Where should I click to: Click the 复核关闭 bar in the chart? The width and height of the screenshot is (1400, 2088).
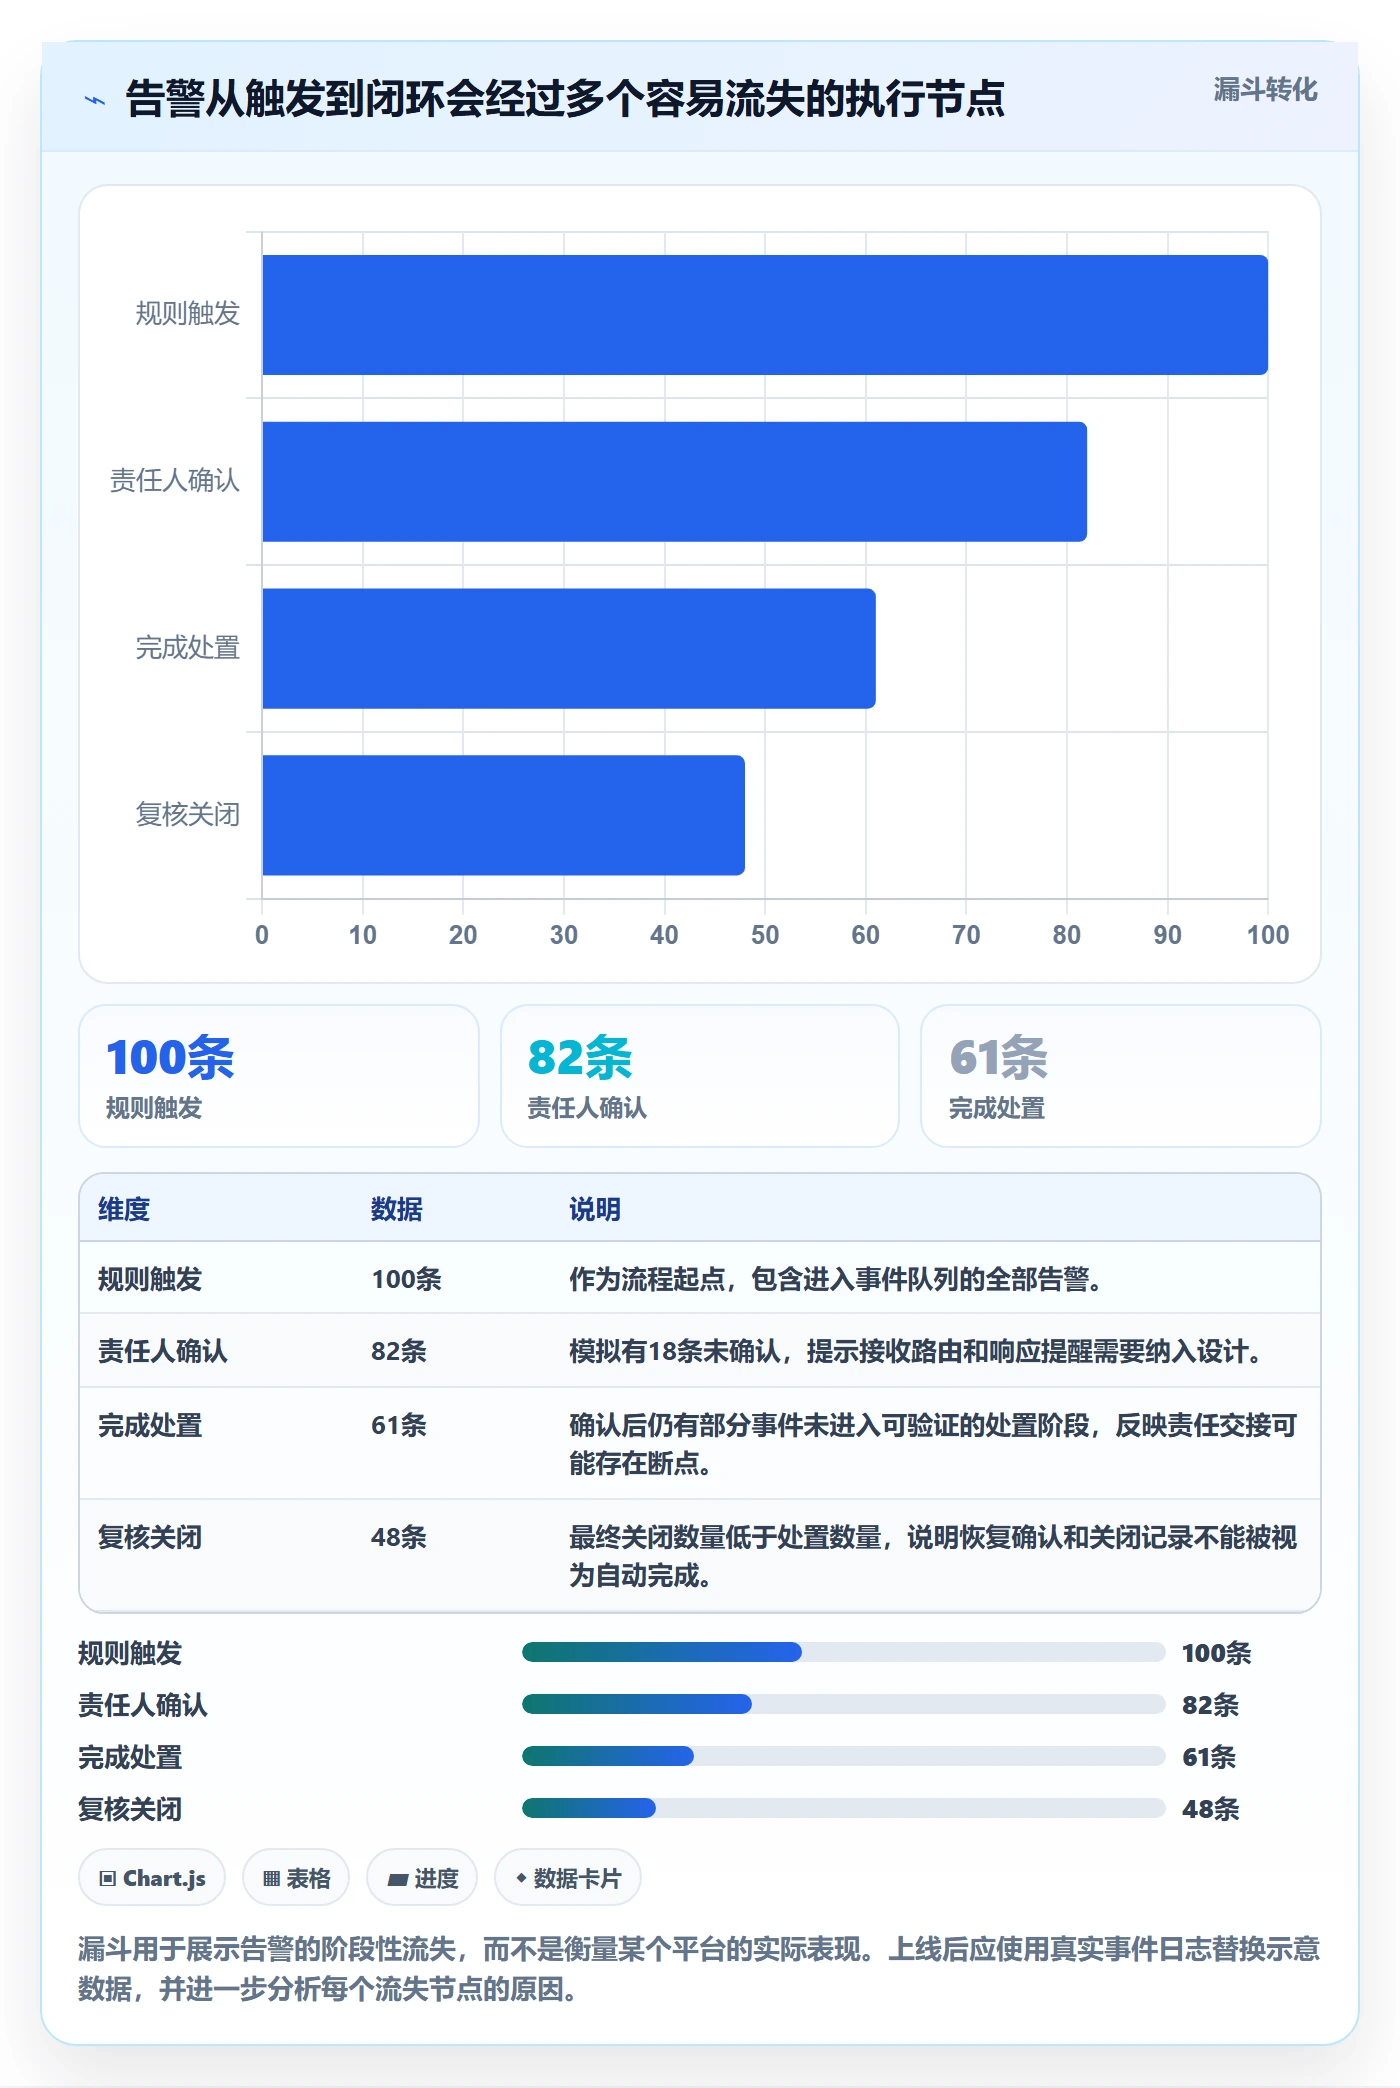503,815
